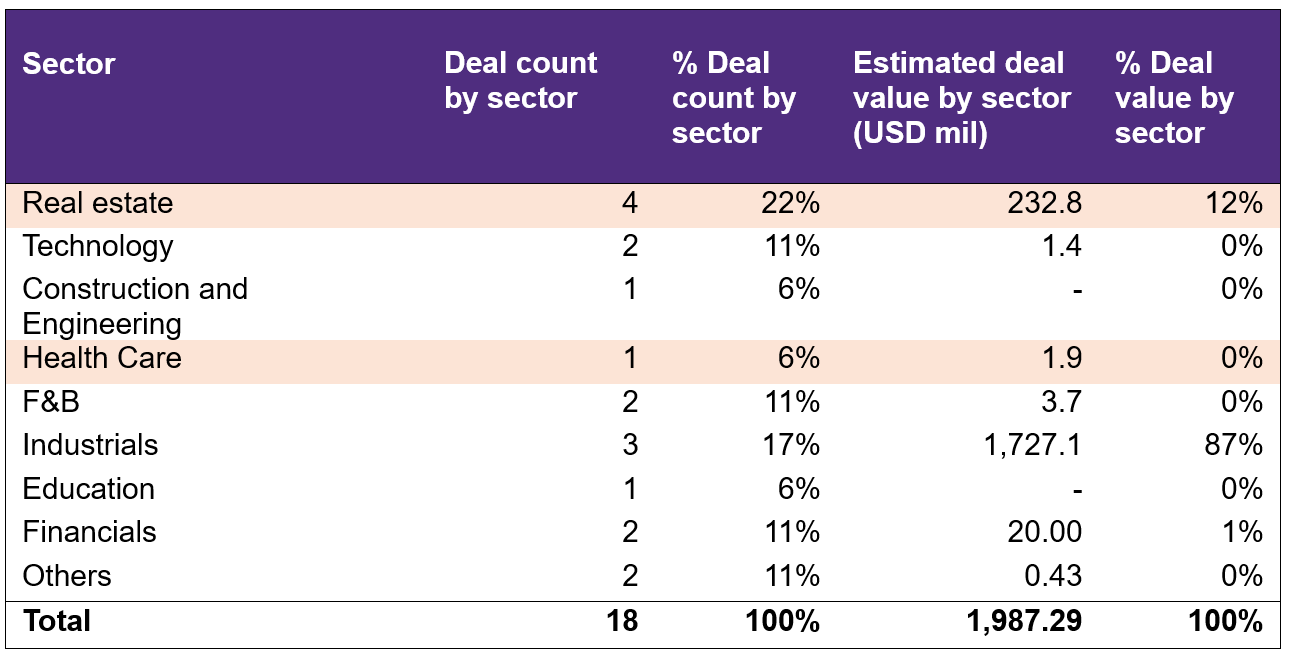Image resolution: width=1289 pixels, height=654 pixels.
Task: Select the Construction and Engineering cell
Action: coord(134,306)
